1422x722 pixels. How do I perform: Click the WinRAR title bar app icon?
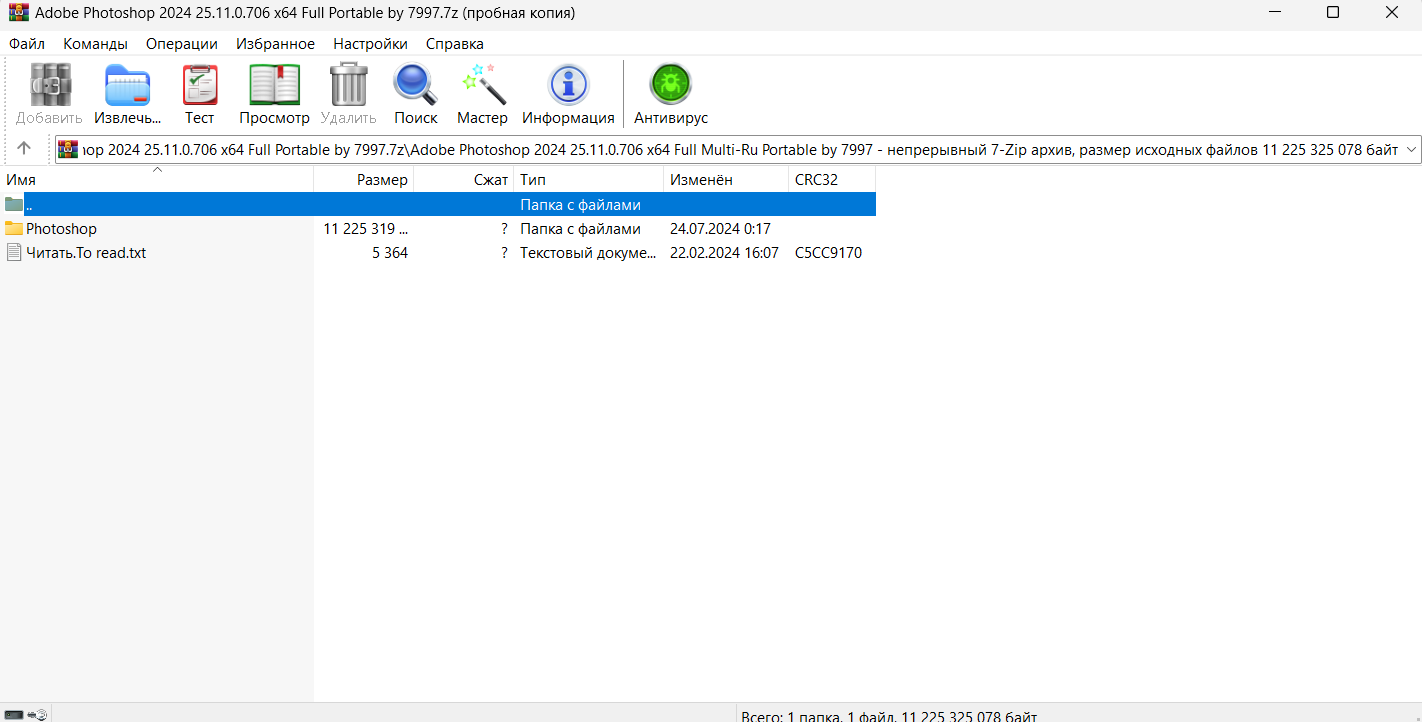click(x=18, y=13)
